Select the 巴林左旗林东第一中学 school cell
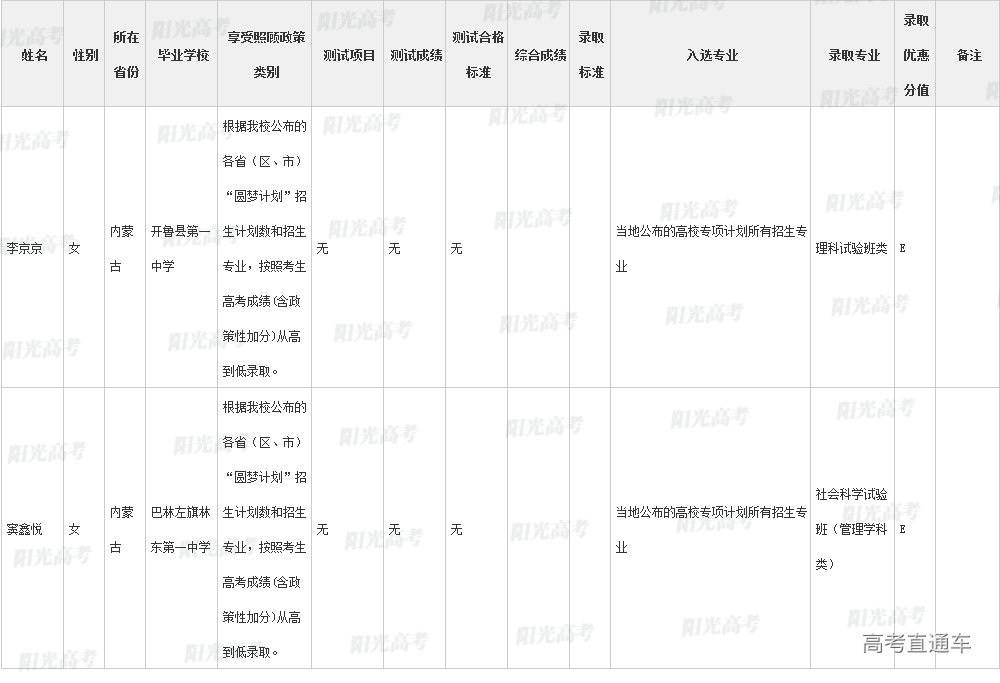The image size is (1000, 683). click(x=181, y=529)
